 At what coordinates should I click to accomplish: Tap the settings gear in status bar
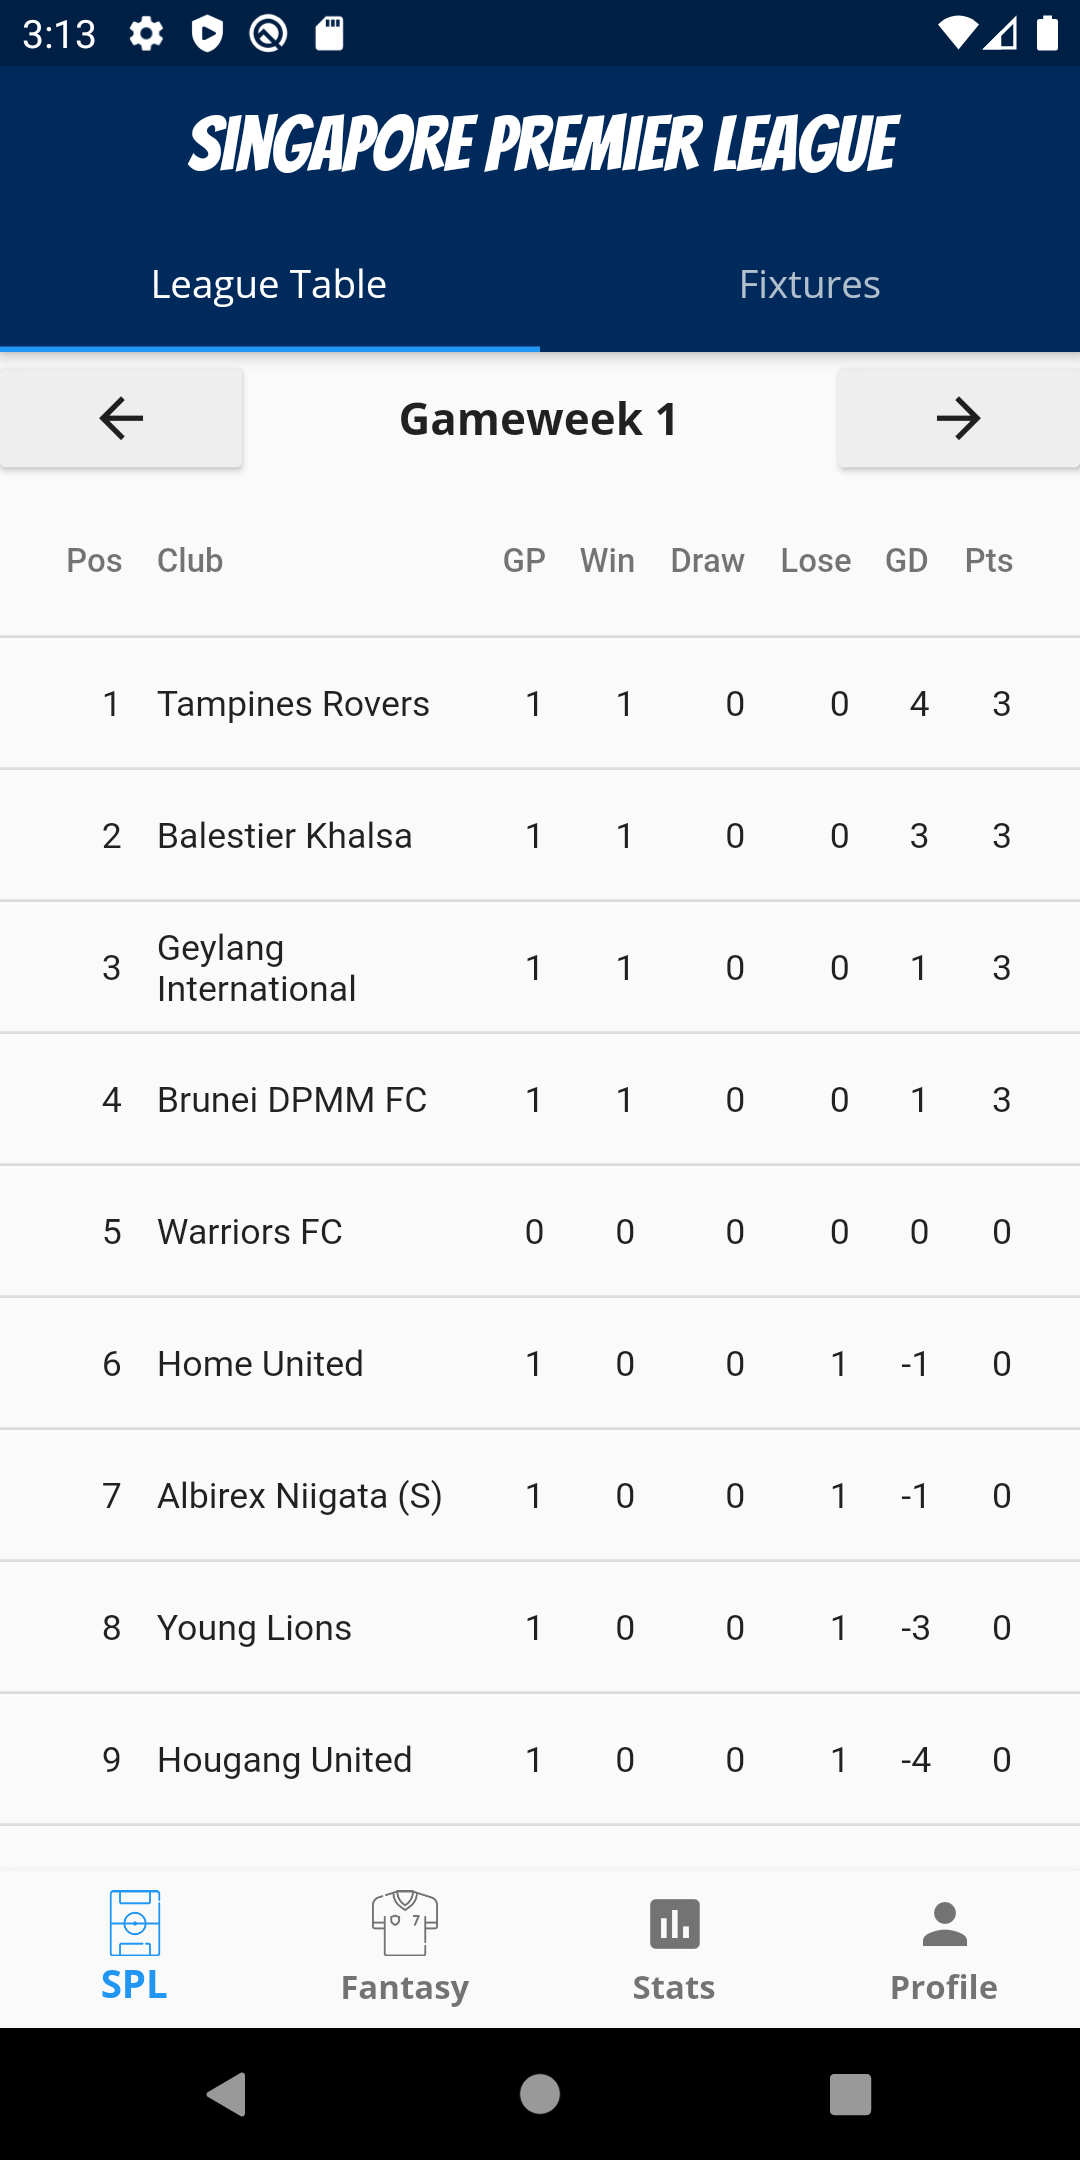point(146,34)
